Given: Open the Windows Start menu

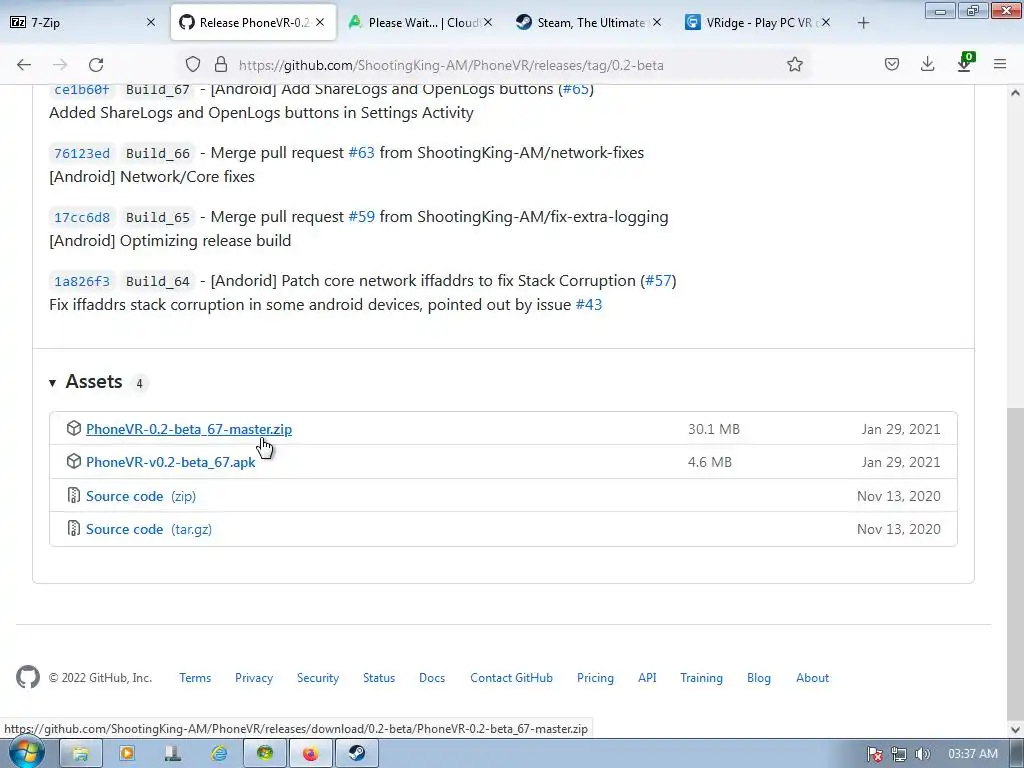Looking at the screenshot, I should (x=27, y=753).
